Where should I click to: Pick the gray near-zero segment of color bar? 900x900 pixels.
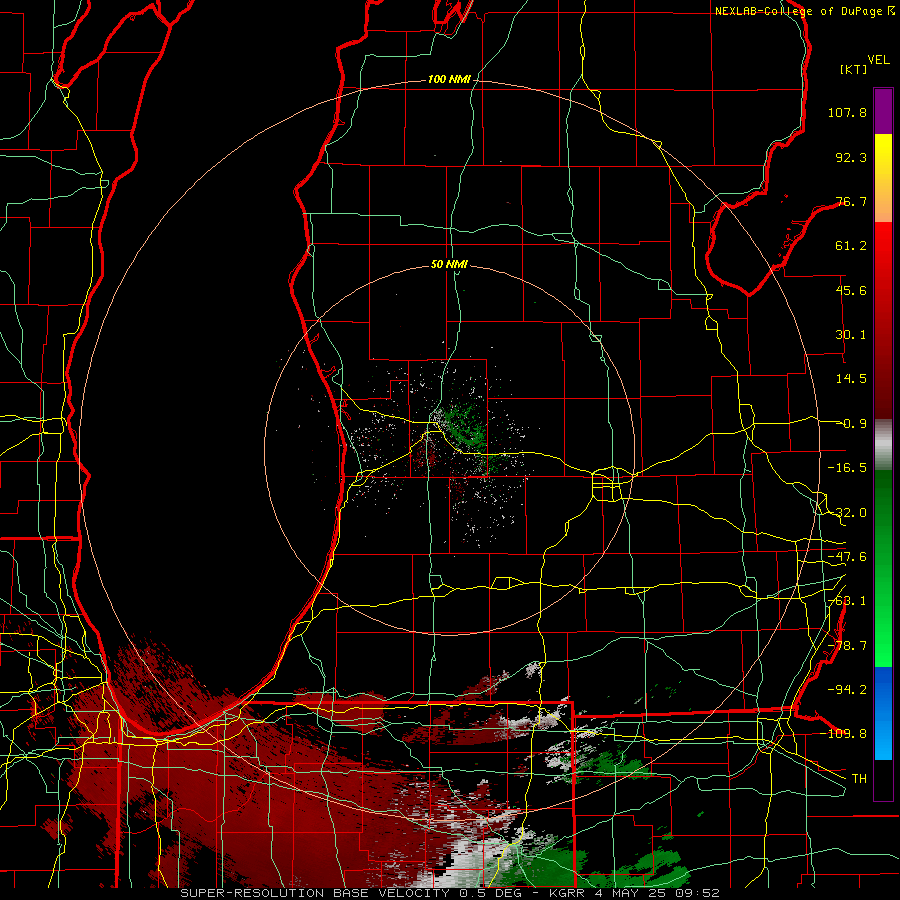point(883,445)
